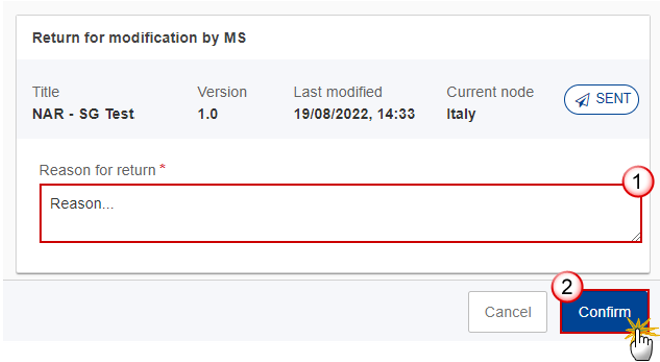The height and width of the screenshot is (362, 660).
Task: Focus the Reason for return text area
Action: tap(341, 213)
